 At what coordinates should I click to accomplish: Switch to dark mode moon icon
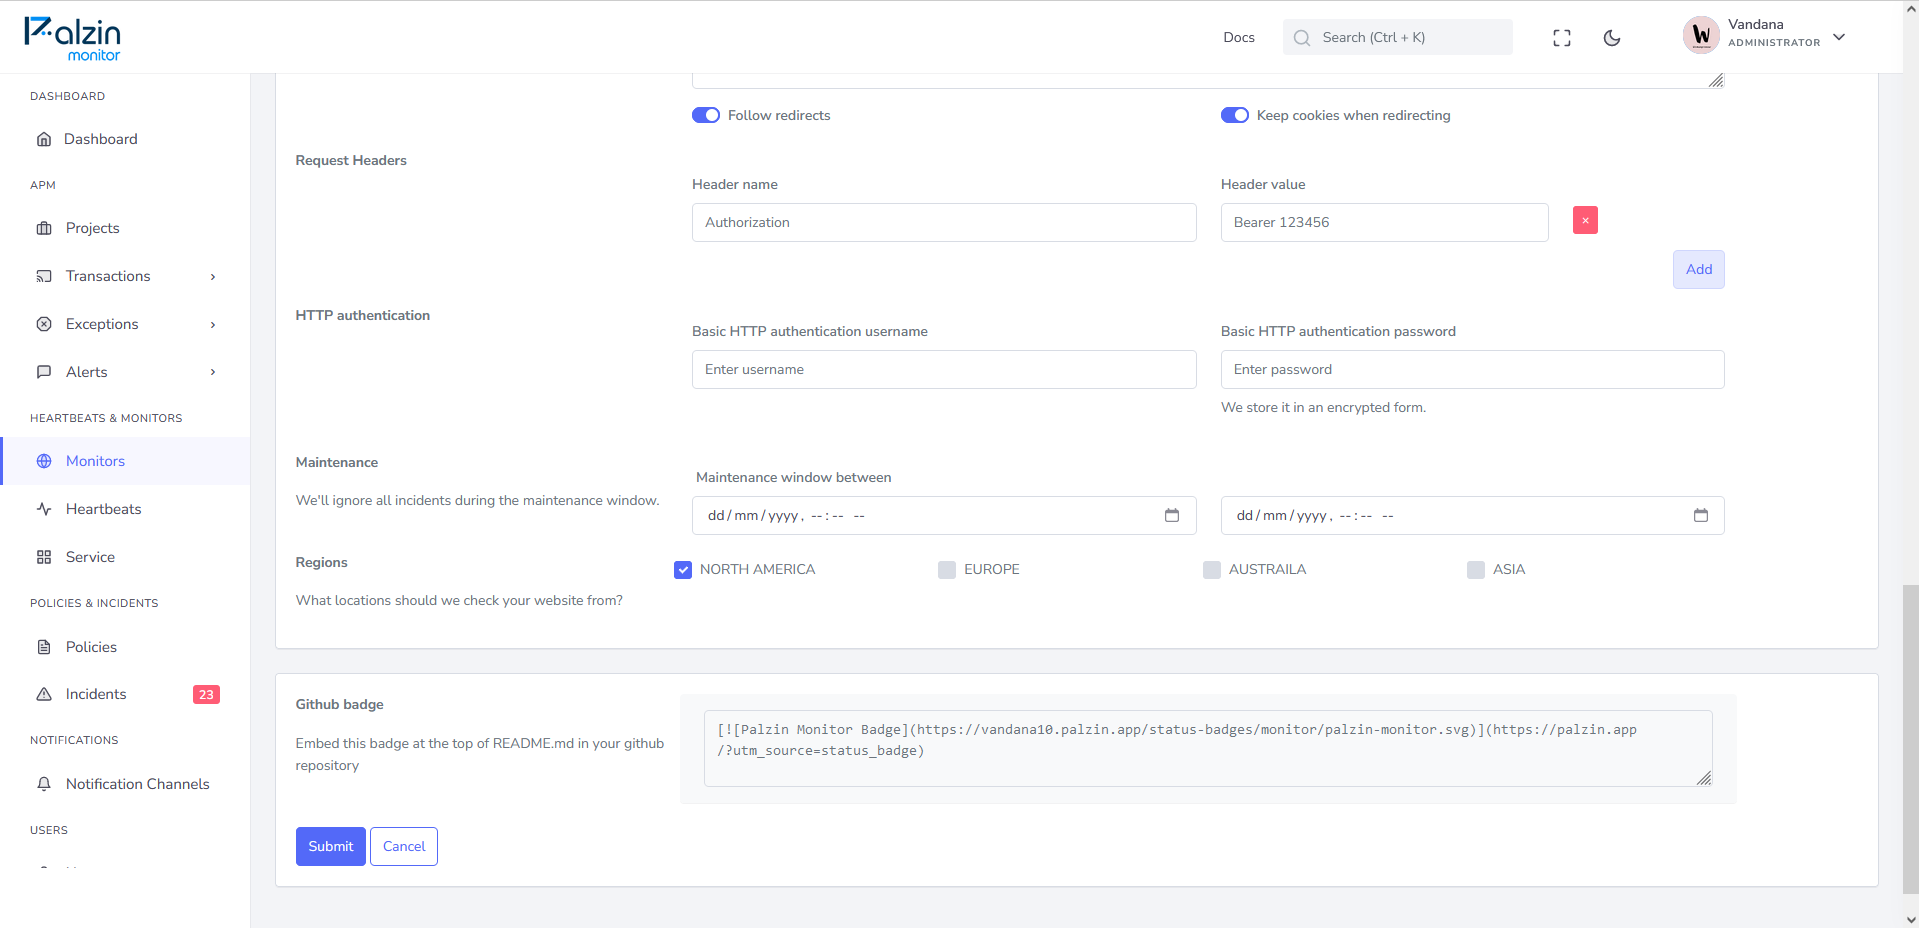[1612, 38]
